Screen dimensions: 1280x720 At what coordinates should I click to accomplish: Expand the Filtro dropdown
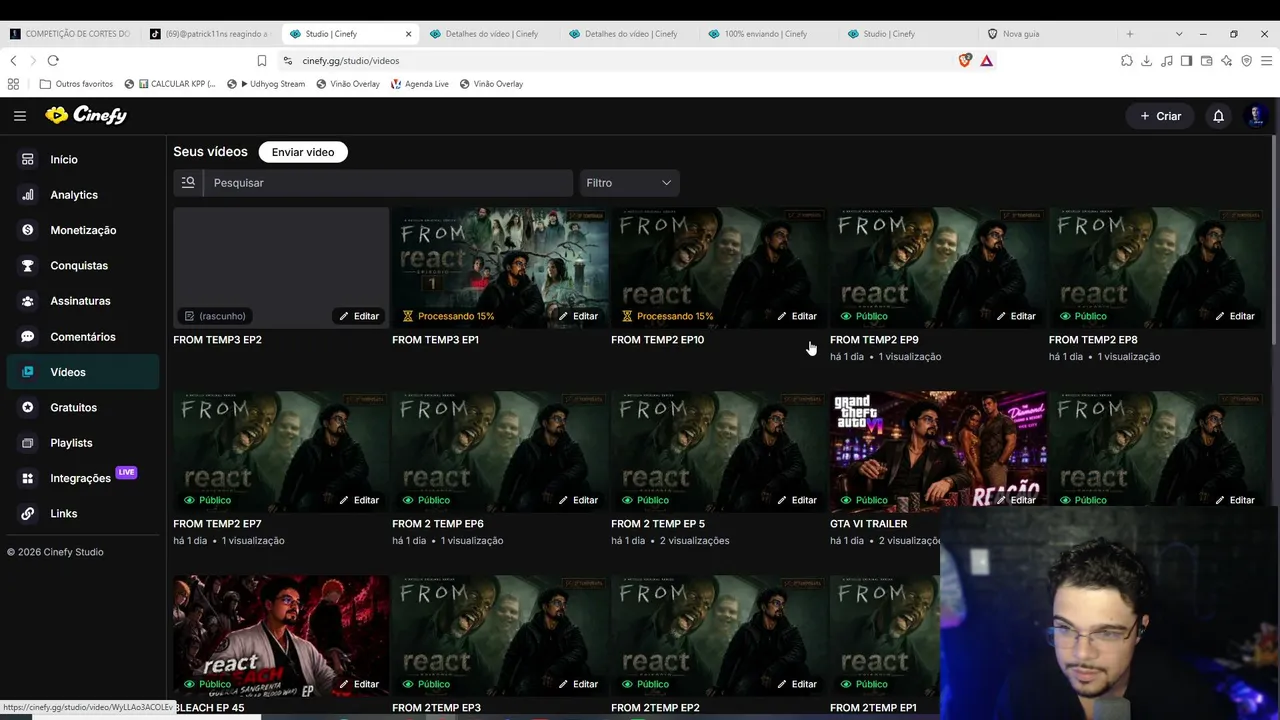[629, 183]
